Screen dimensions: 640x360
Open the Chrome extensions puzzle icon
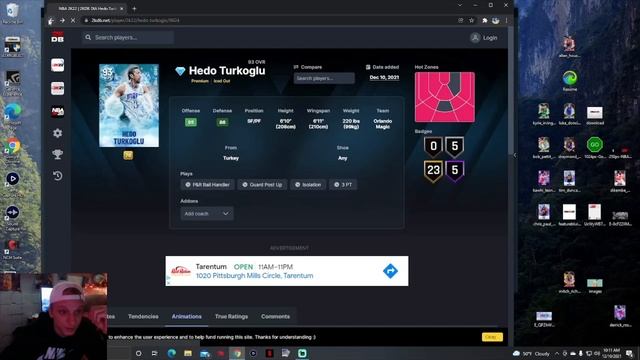click(x=484, y=20)
